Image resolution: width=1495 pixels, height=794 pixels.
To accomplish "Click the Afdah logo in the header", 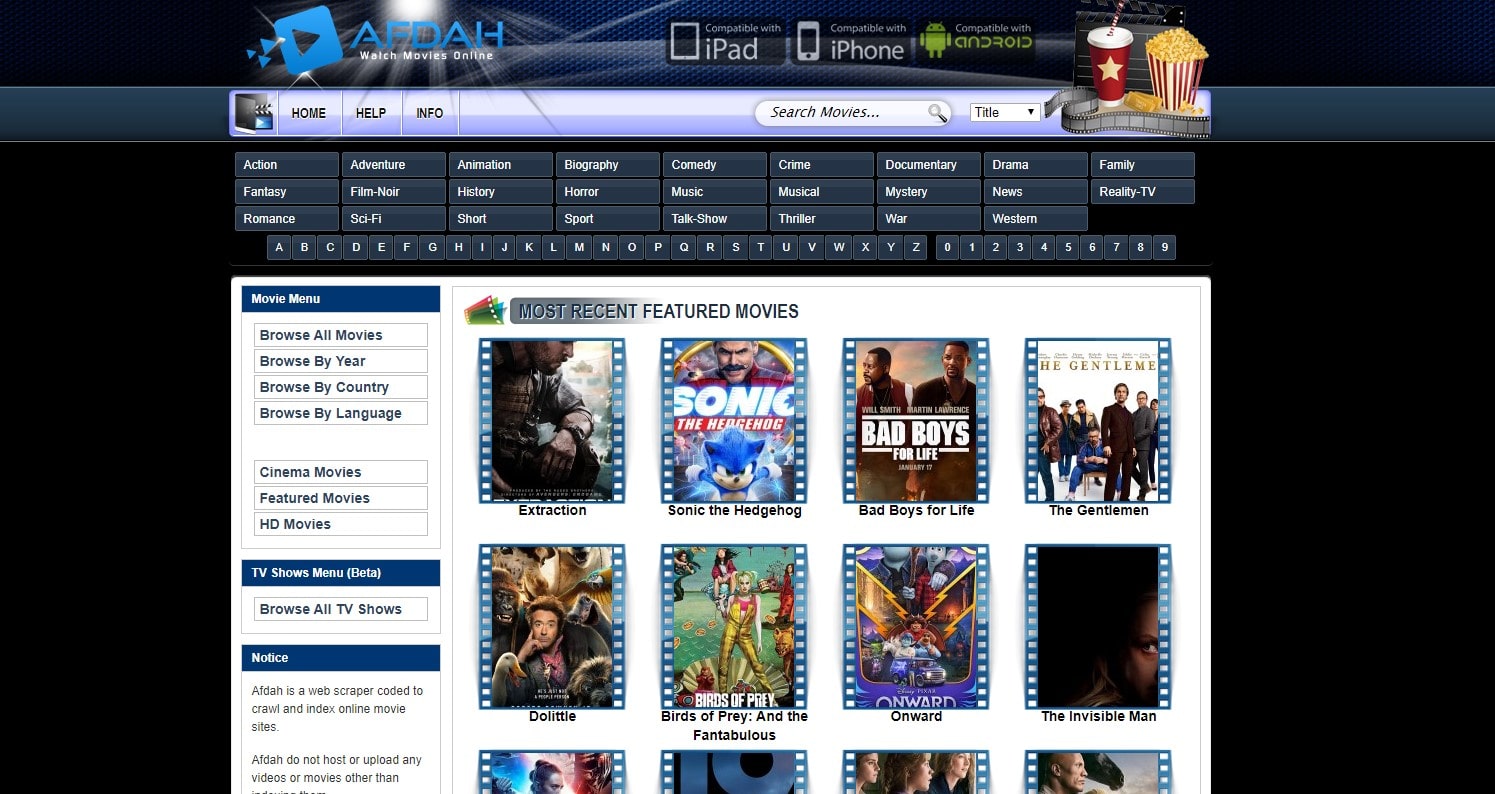I will (x=375, y=42).
